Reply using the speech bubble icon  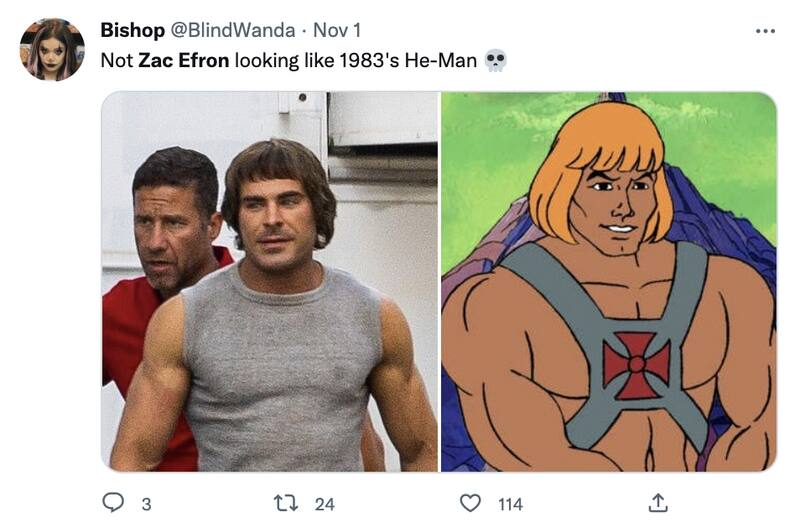pos(113,504)
